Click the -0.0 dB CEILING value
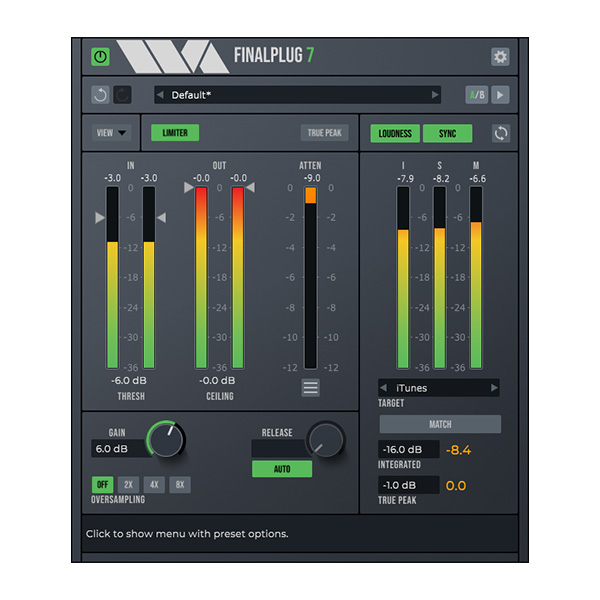This screenshot has width=600, height=600. coord(217,381)
